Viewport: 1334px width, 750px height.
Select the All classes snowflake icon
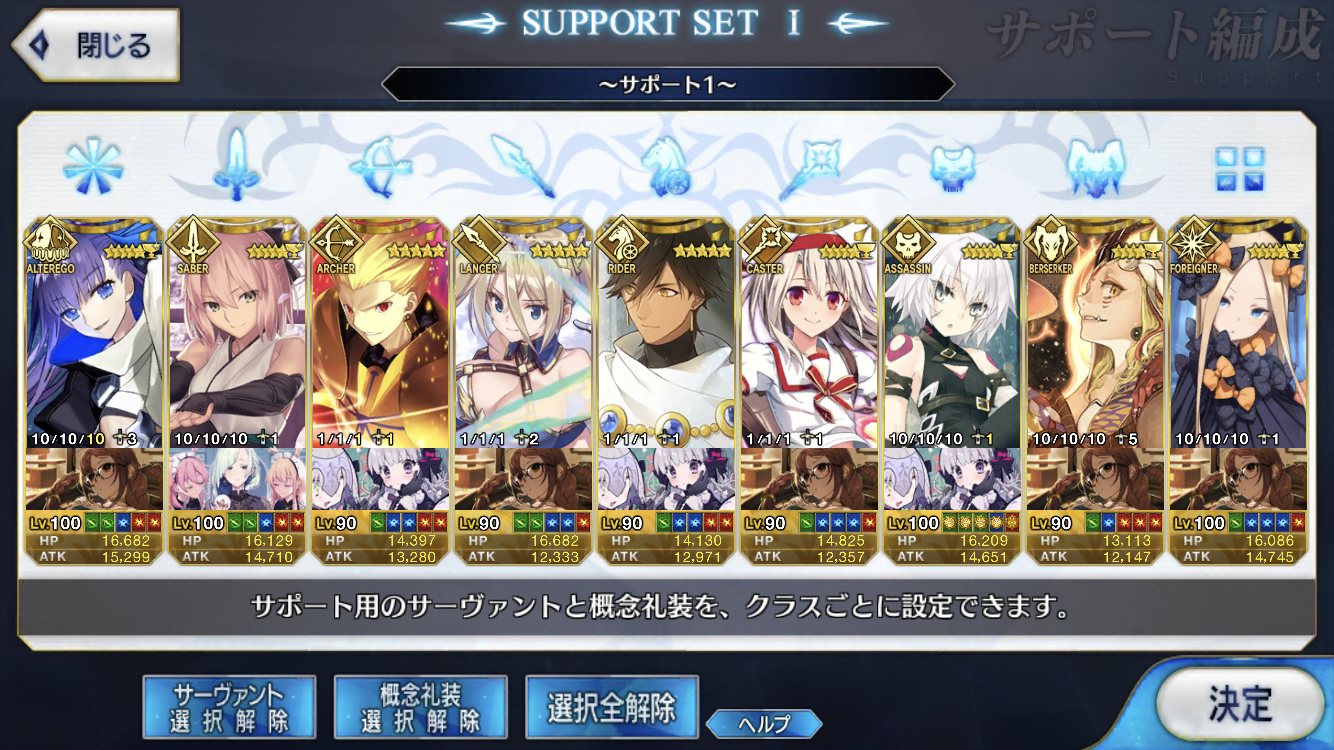click(x=93, y=164)
